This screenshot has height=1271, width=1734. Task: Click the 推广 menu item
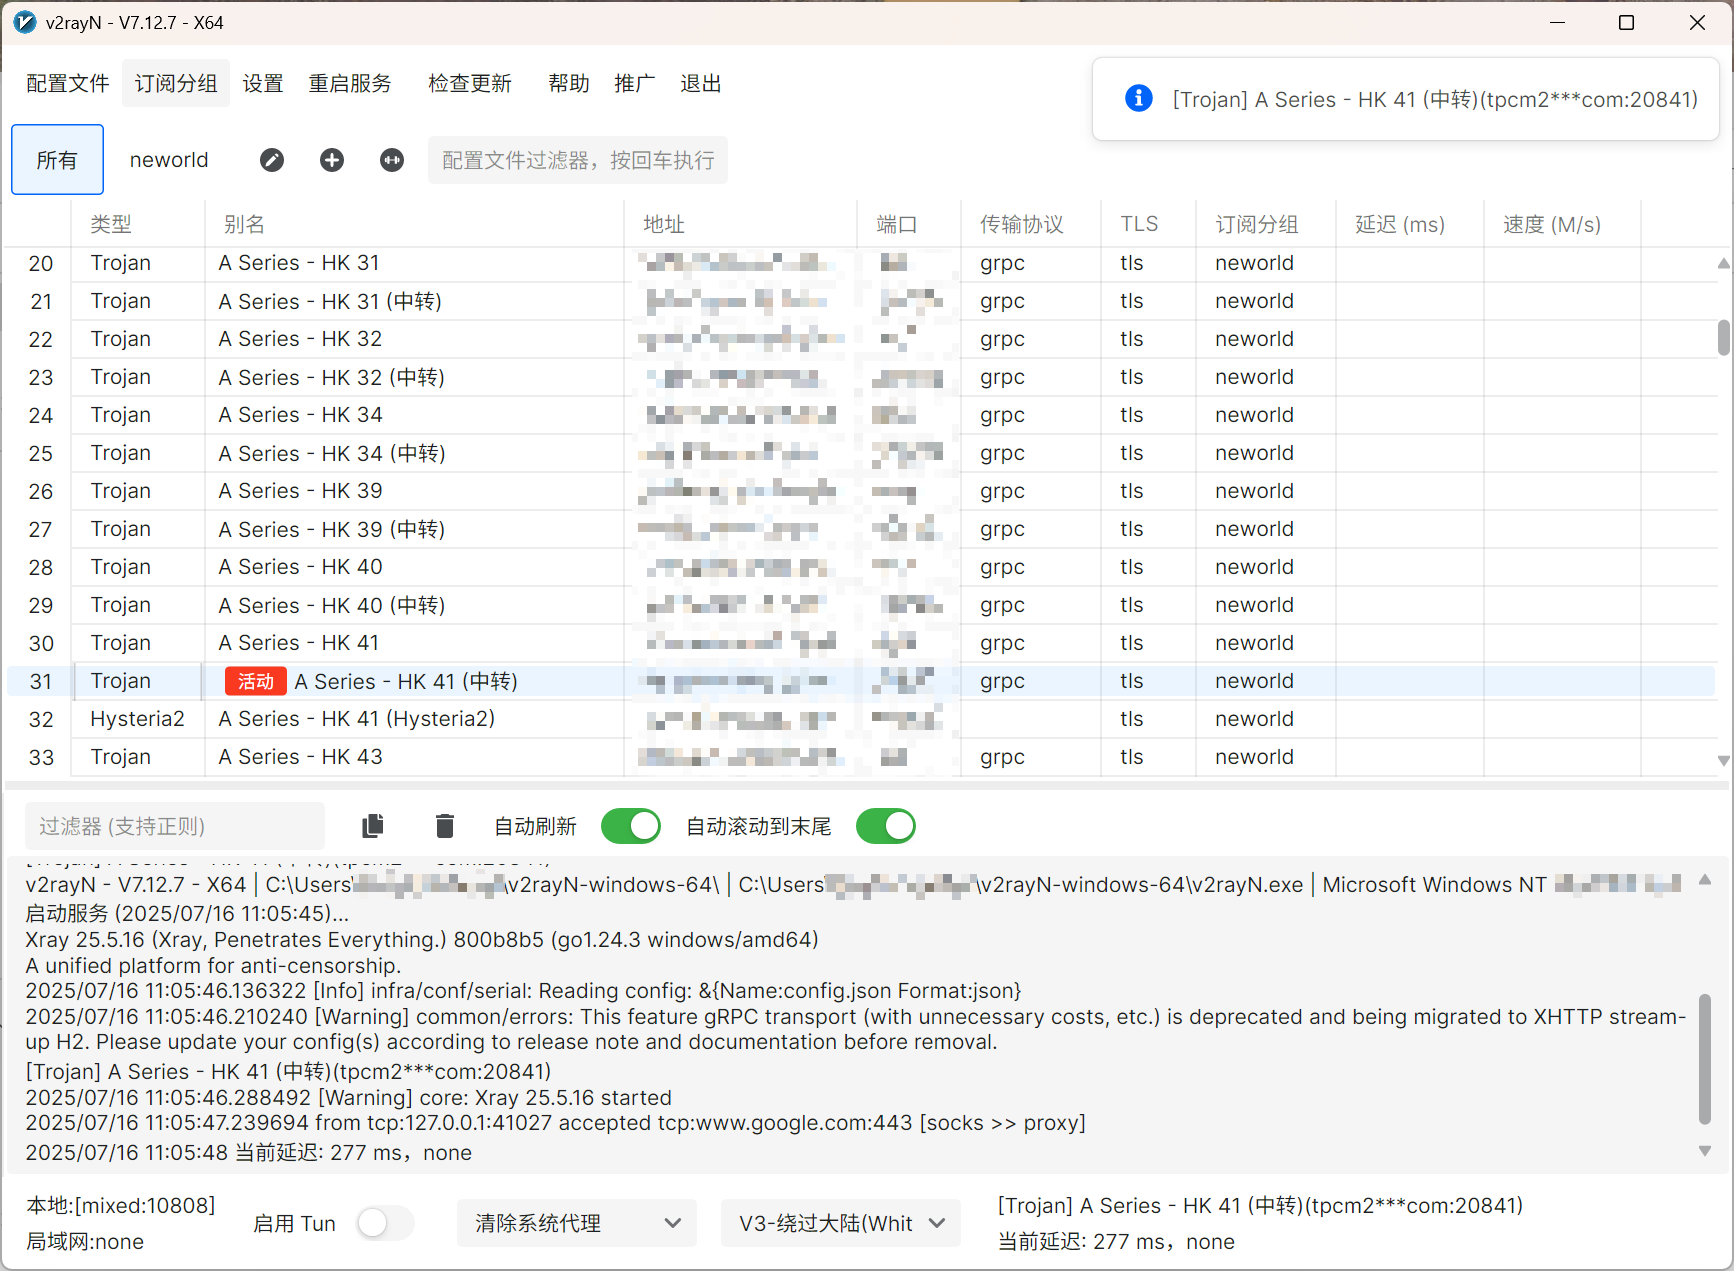pyautogui.click(x=635, y=83)
